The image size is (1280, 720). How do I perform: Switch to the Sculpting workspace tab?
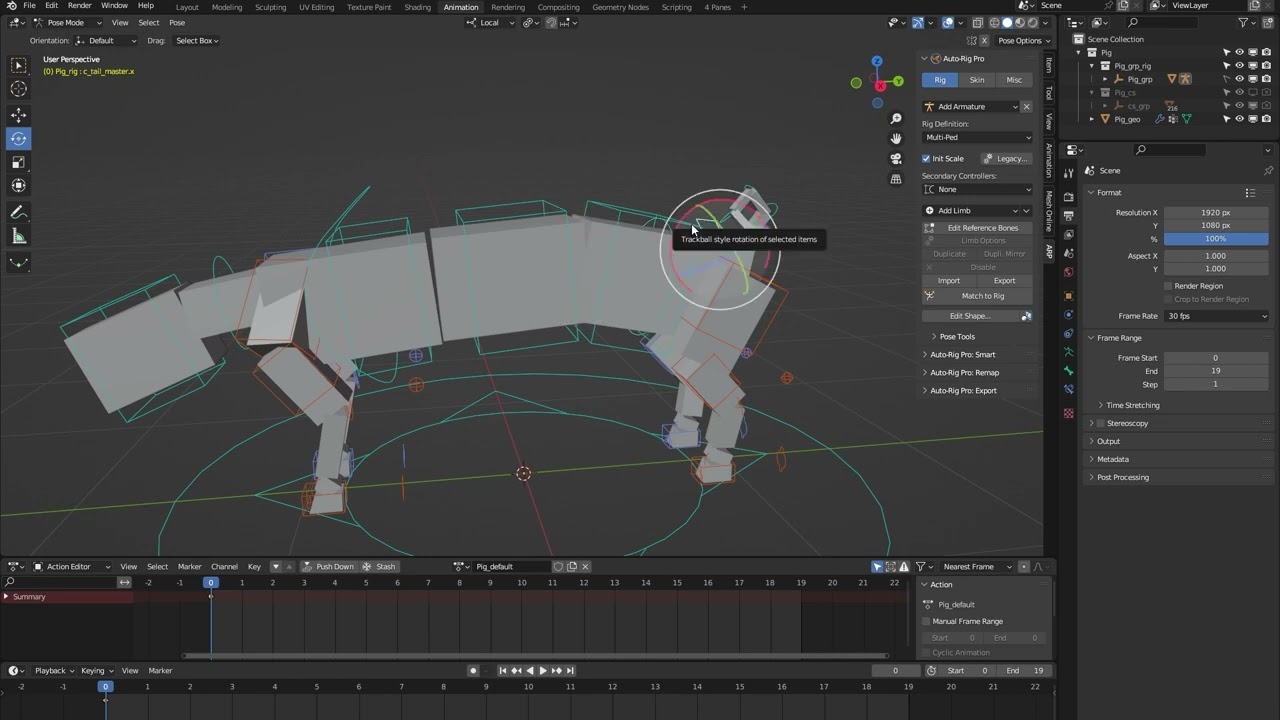click(270, 7)
